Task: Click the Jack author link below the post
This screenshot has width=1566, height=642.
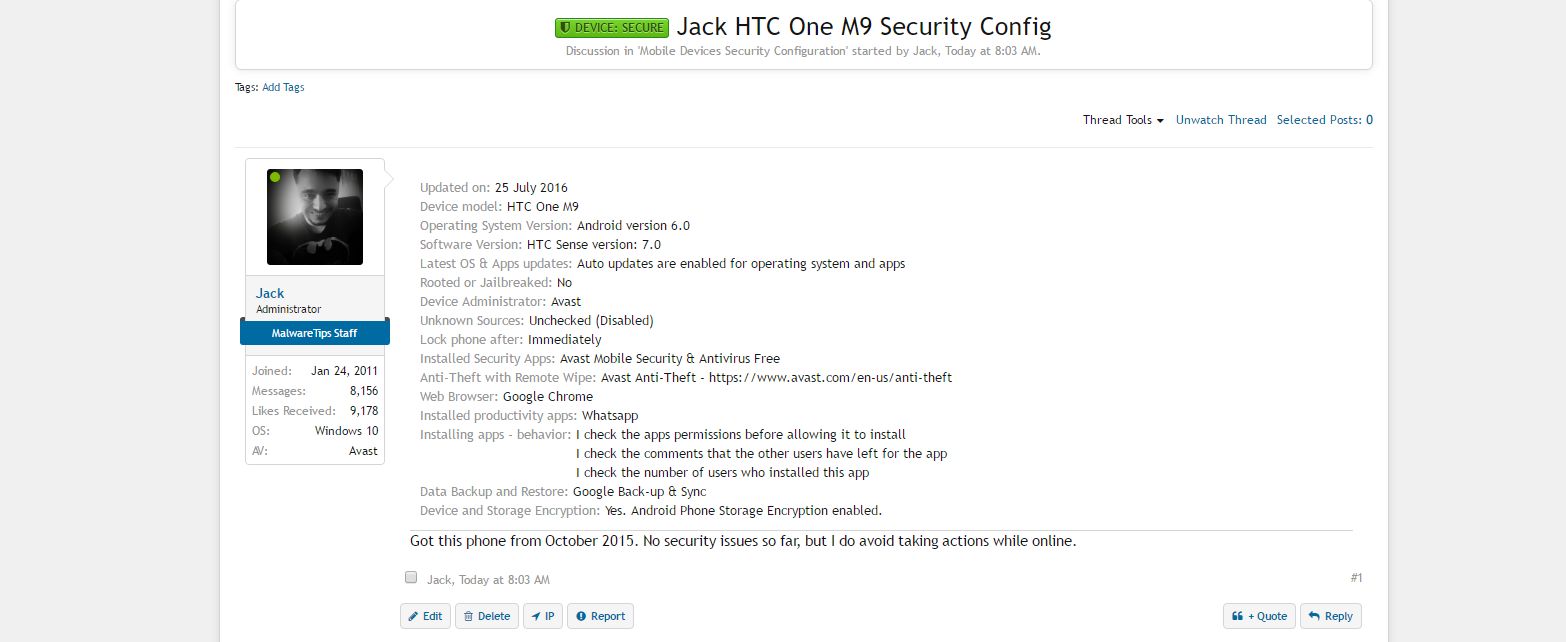Action: coord(438,580)
